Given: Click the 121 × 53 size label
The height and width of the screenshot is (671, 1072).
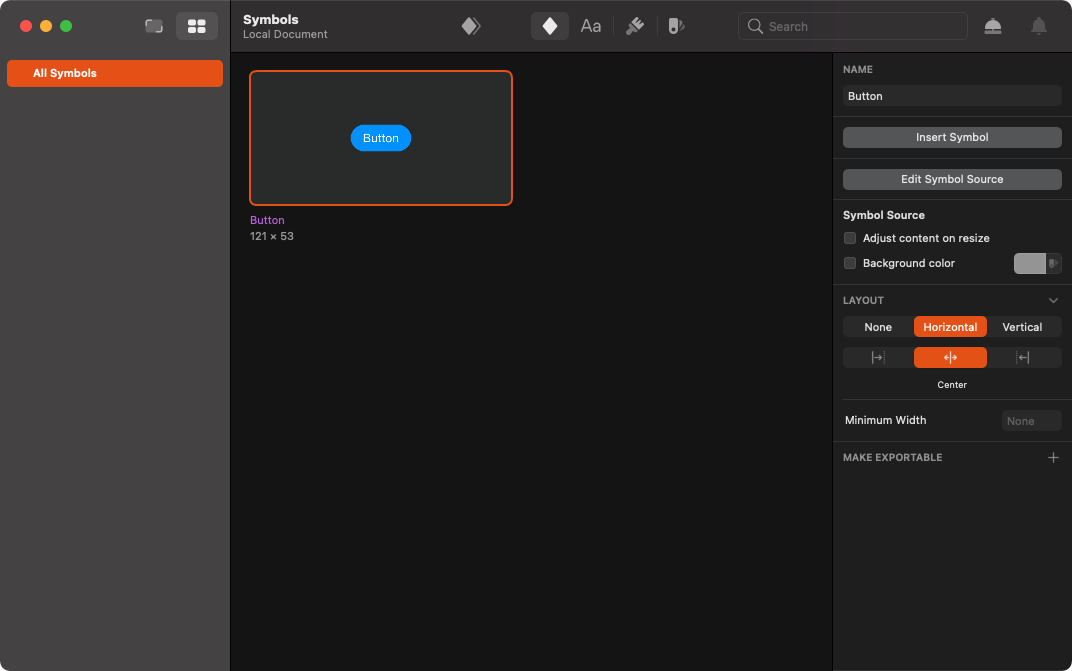Looking at the screenshot, I should tap(271, 236).
